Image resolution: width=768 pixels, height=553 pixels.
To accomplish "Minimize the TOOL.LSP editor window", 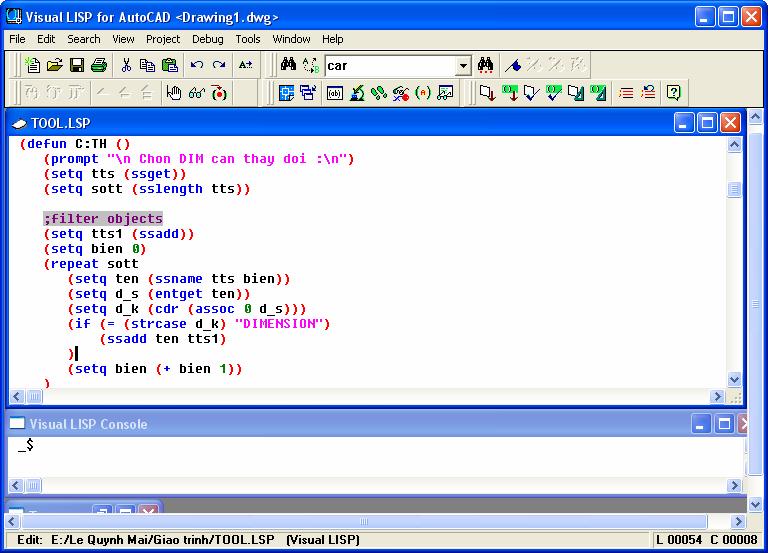I will point(684,123).
